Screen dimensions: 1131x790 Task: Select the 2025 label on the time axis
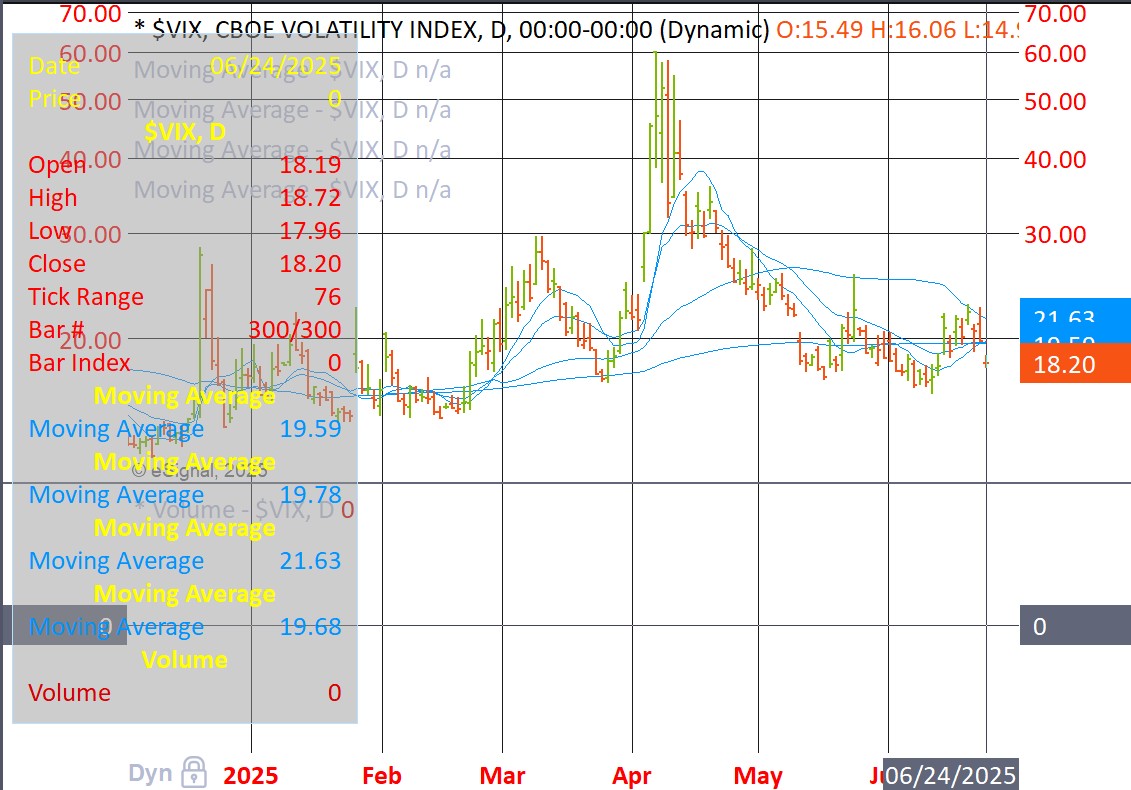(250, 776)
